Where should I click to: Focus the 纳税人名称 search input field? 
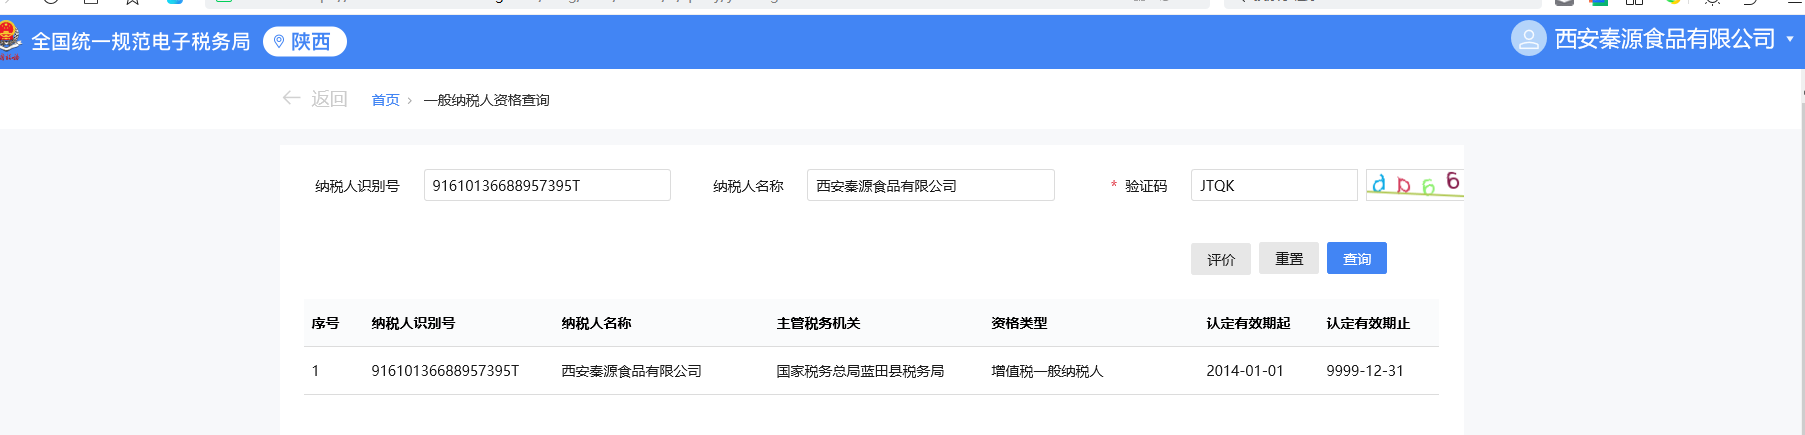tap(930, 185)
